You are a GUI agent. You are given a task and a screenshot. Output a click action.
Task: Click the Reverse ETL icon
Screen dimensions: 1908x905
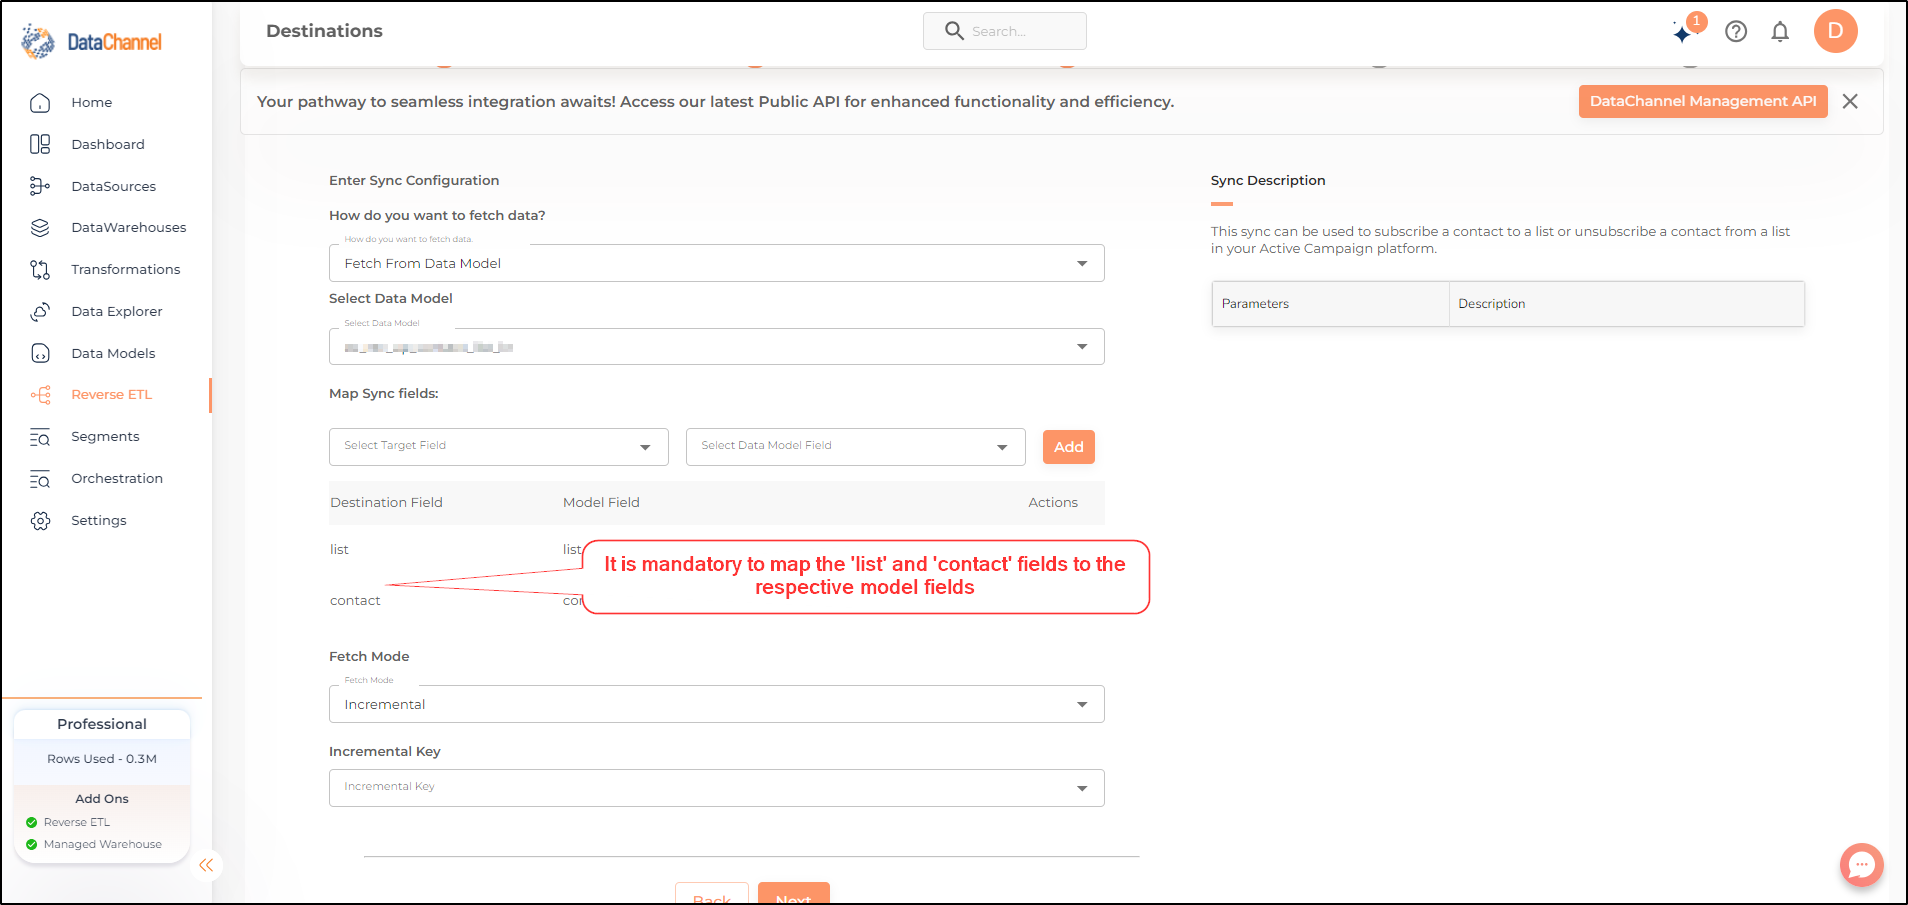click(x=40, y=395)
